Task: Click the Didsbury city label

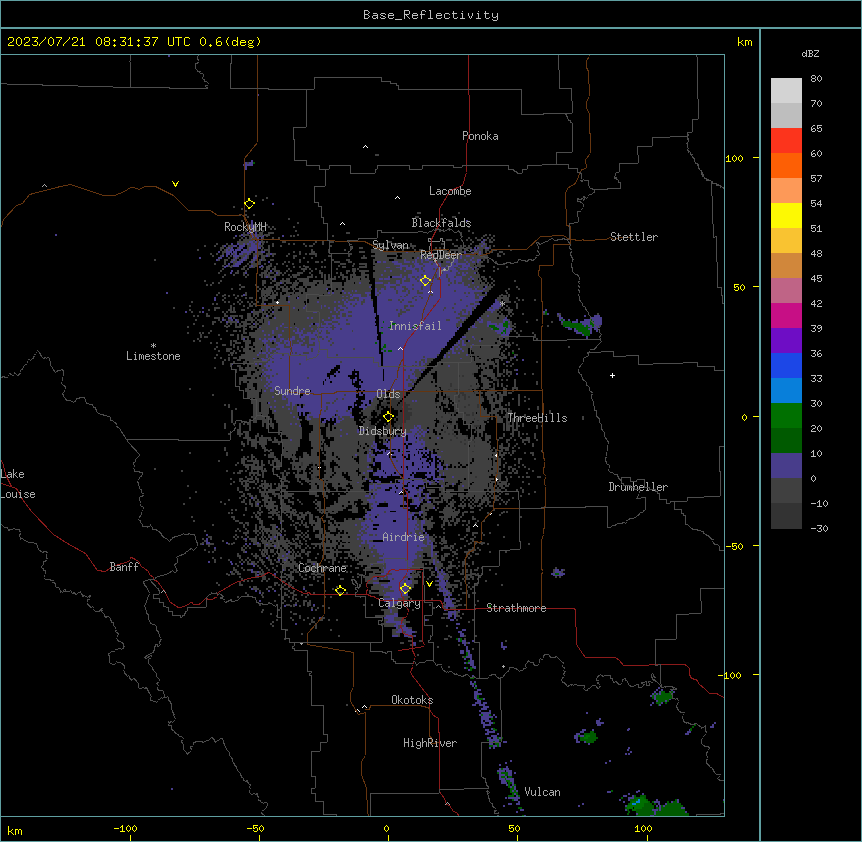Action: coord(383,431)
